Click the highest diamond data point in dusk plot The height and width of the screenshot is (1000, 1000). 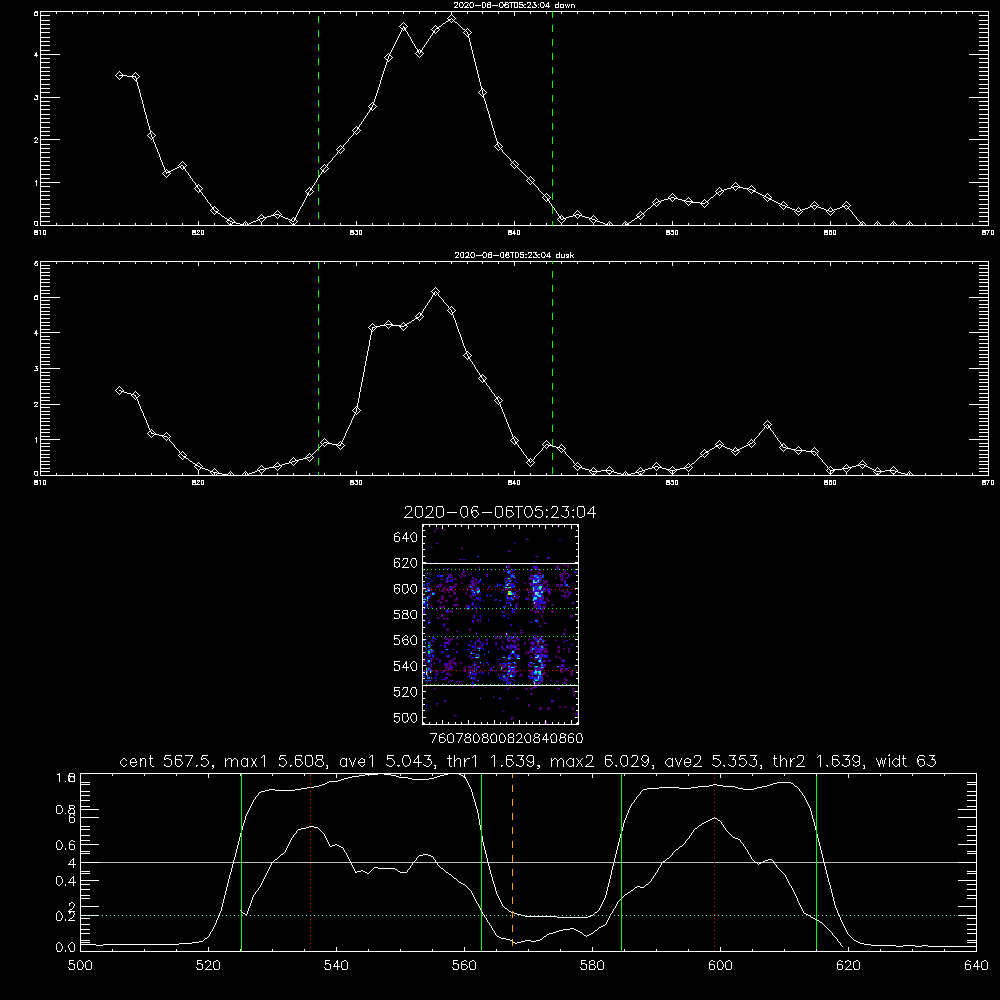(436, 291)
